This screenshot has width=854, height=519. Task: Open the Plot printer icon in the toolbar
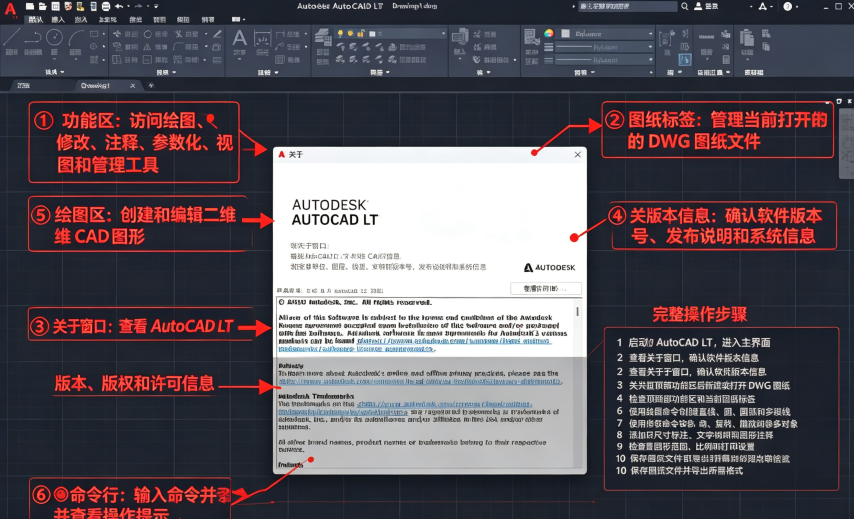[x=106, y=7]
